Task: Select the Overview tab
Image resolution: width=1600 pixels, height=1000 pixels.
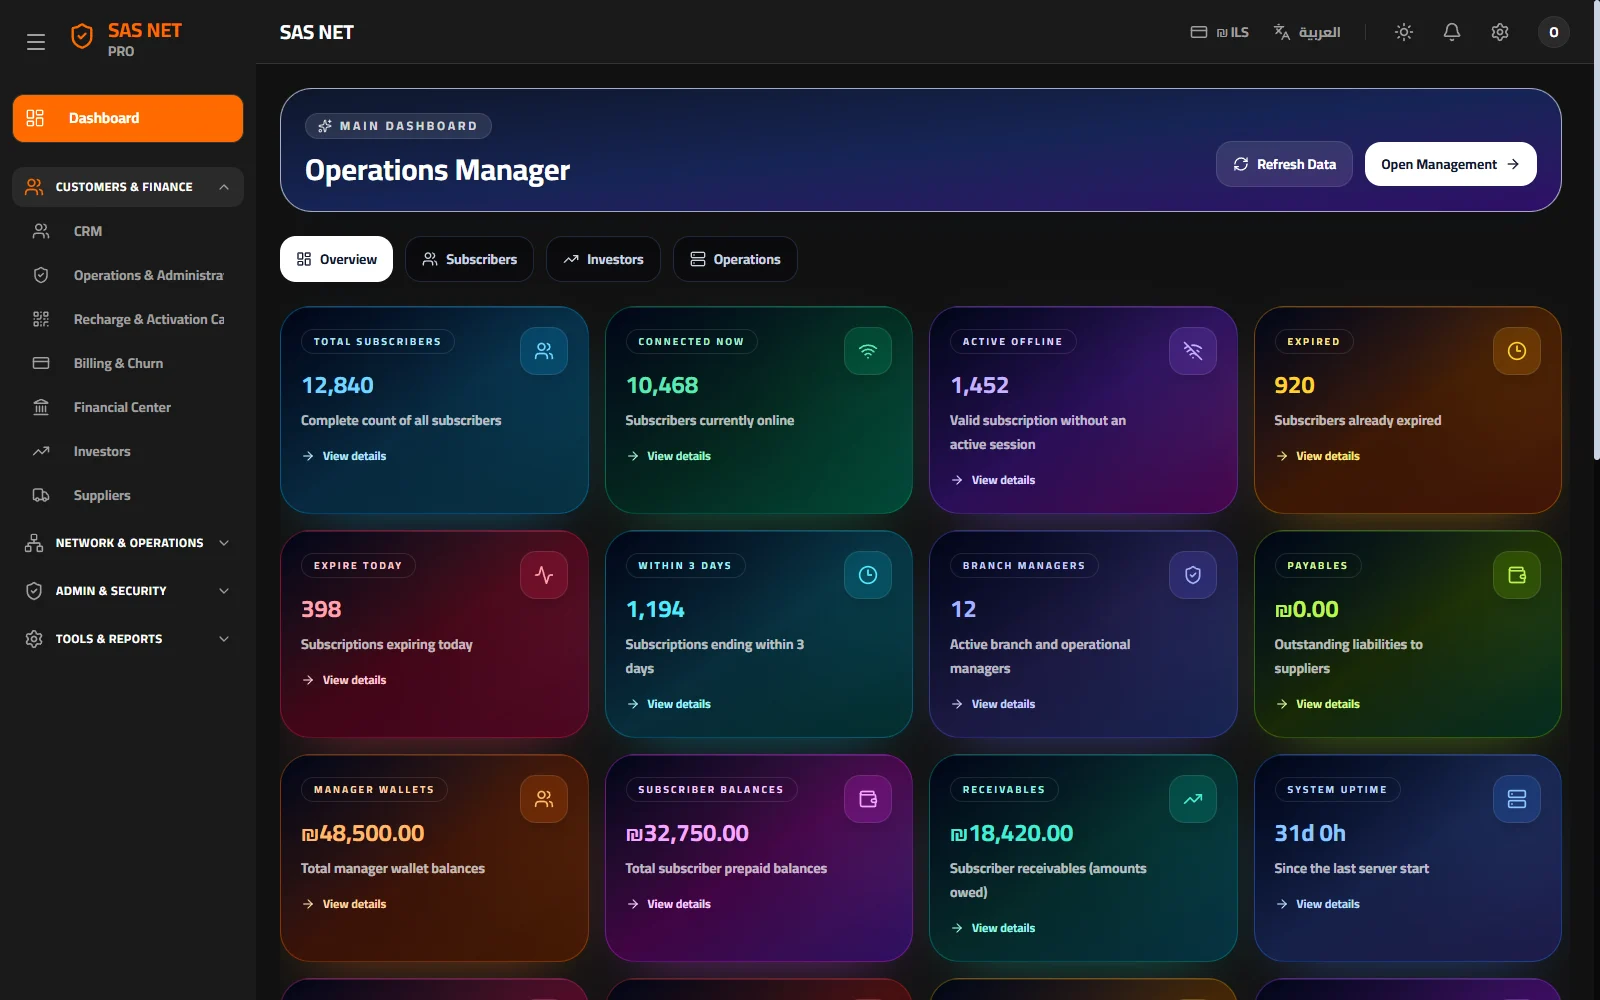Action: (336, 259)
